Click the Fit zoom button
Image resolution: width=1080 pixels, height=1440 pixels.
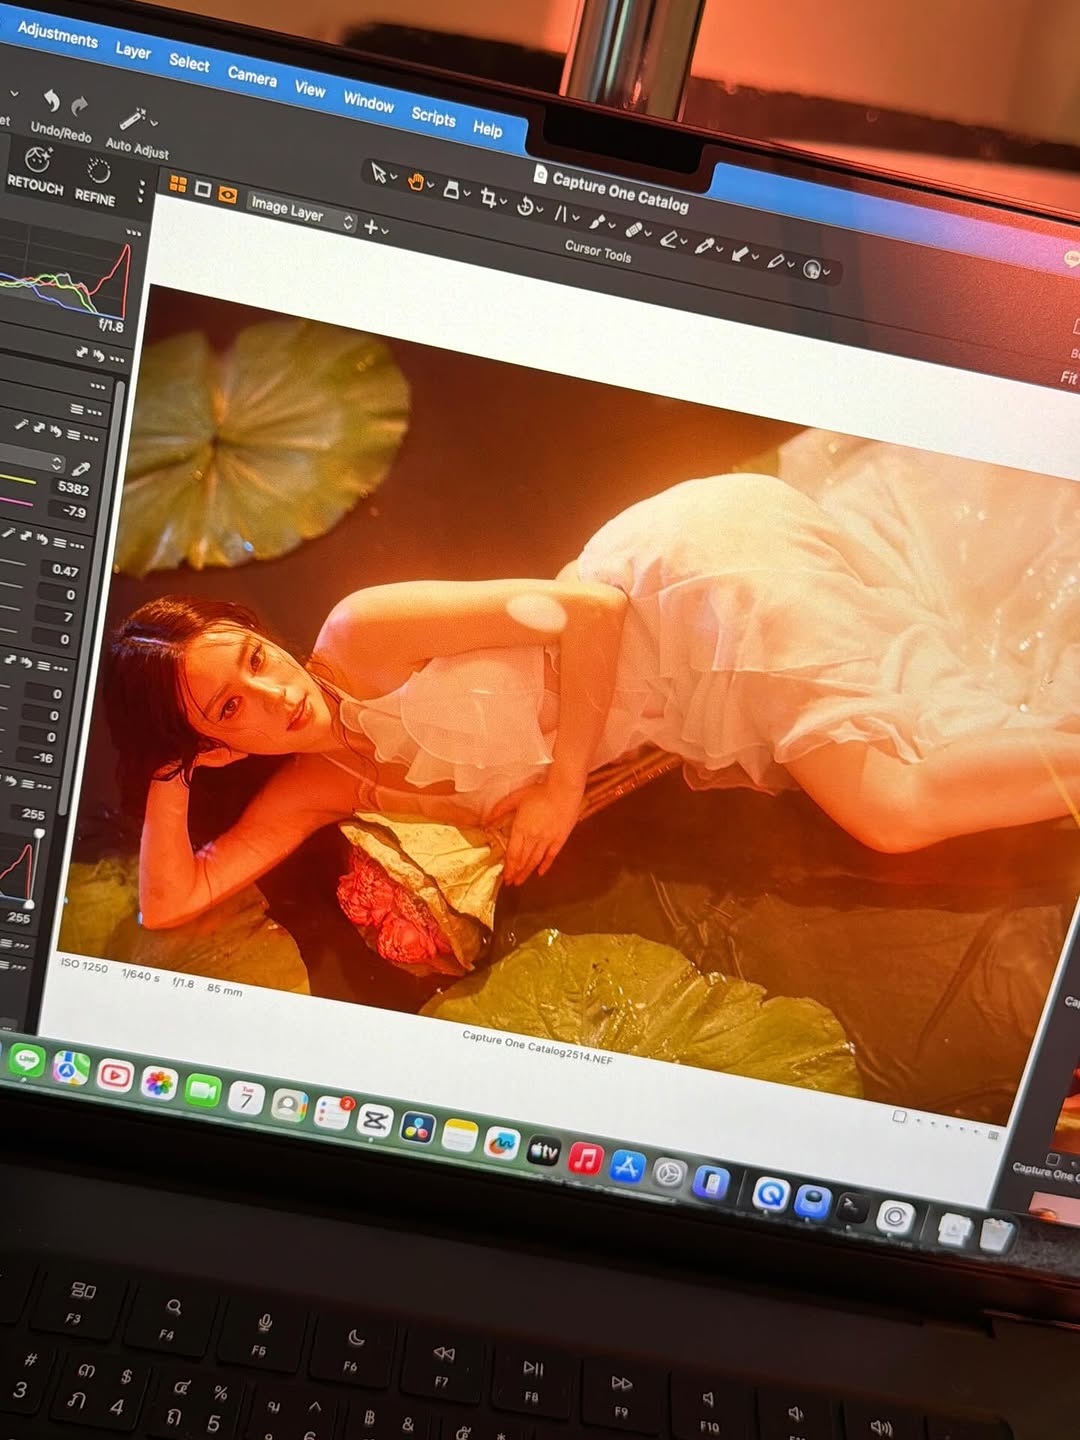[1068, 377]
